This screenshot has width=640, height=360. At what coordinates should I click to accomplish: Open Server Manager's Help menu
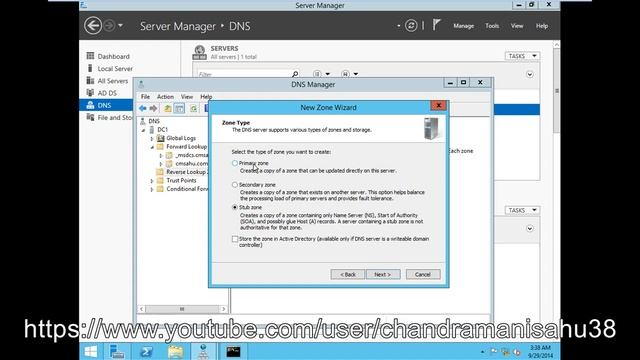click(542, 26)
